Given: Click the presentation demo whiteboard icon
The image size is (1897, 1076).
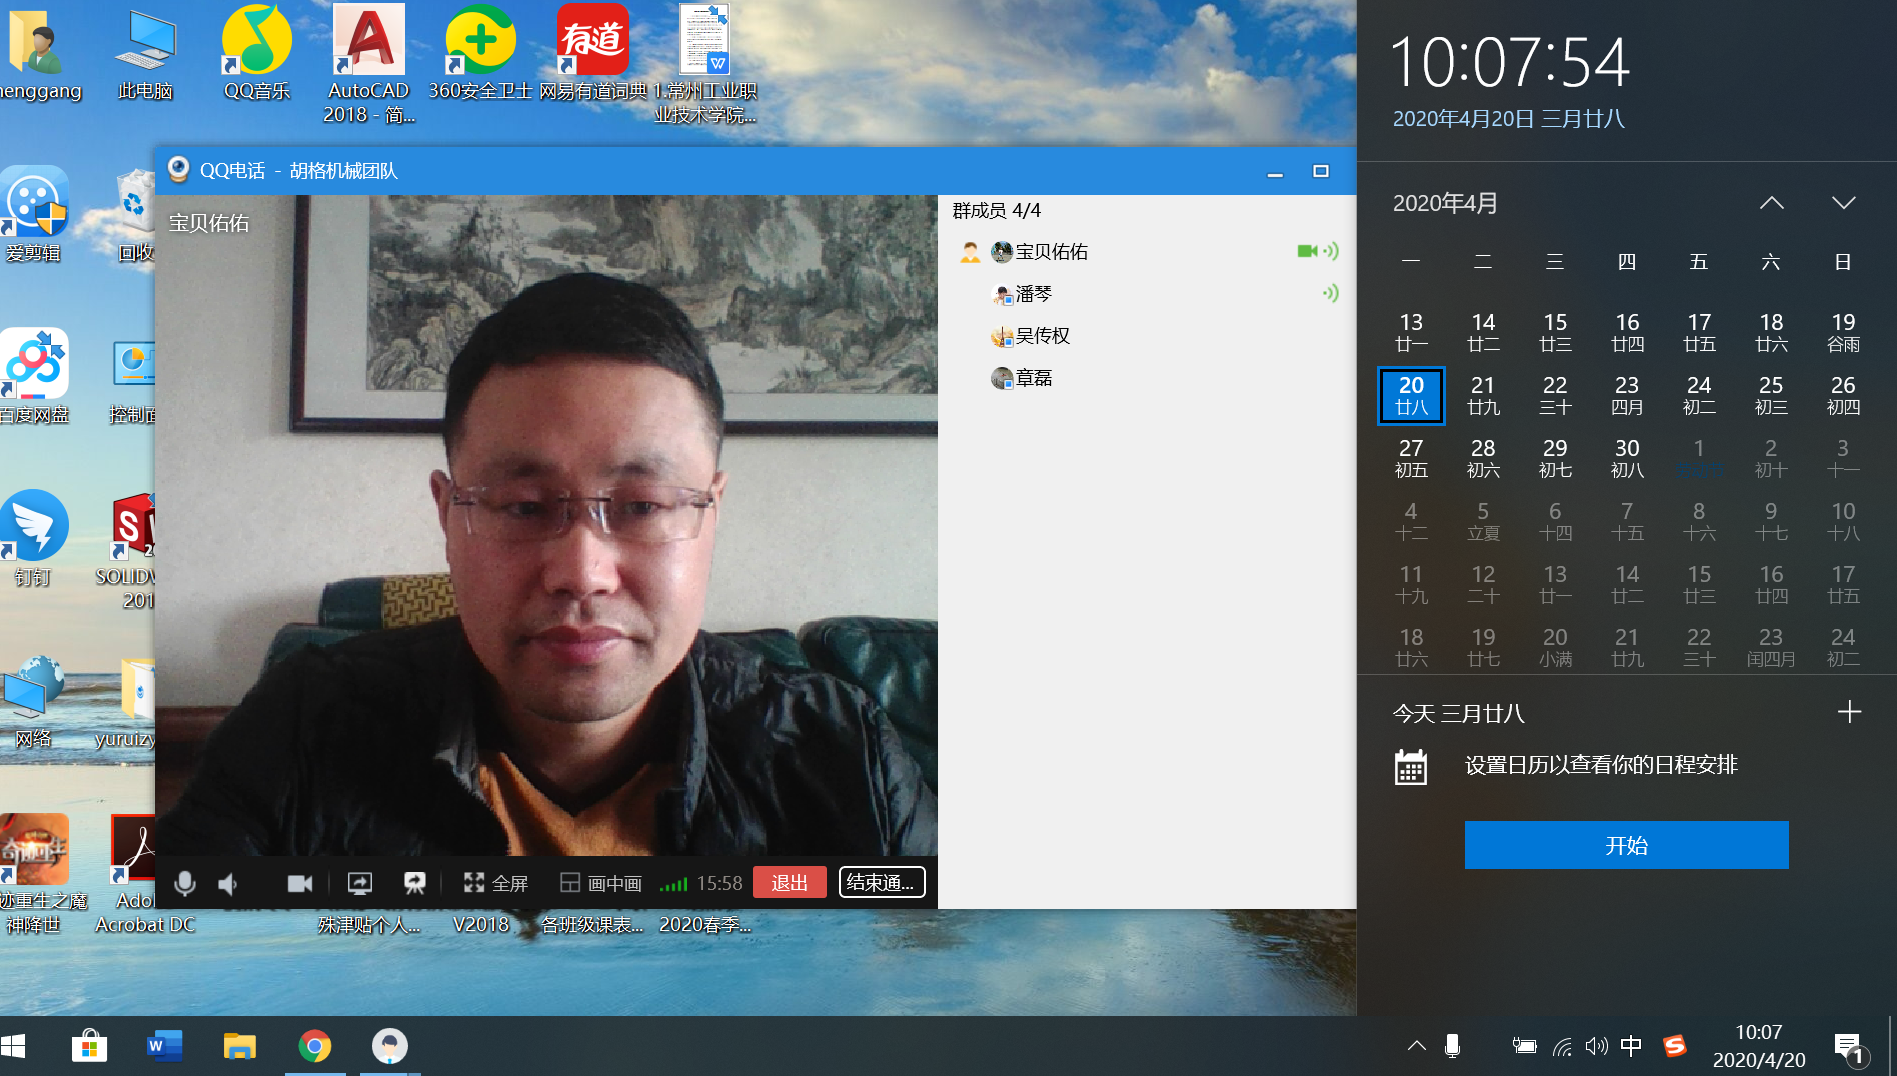Looking at the screenshot, I should pos(414,883).
